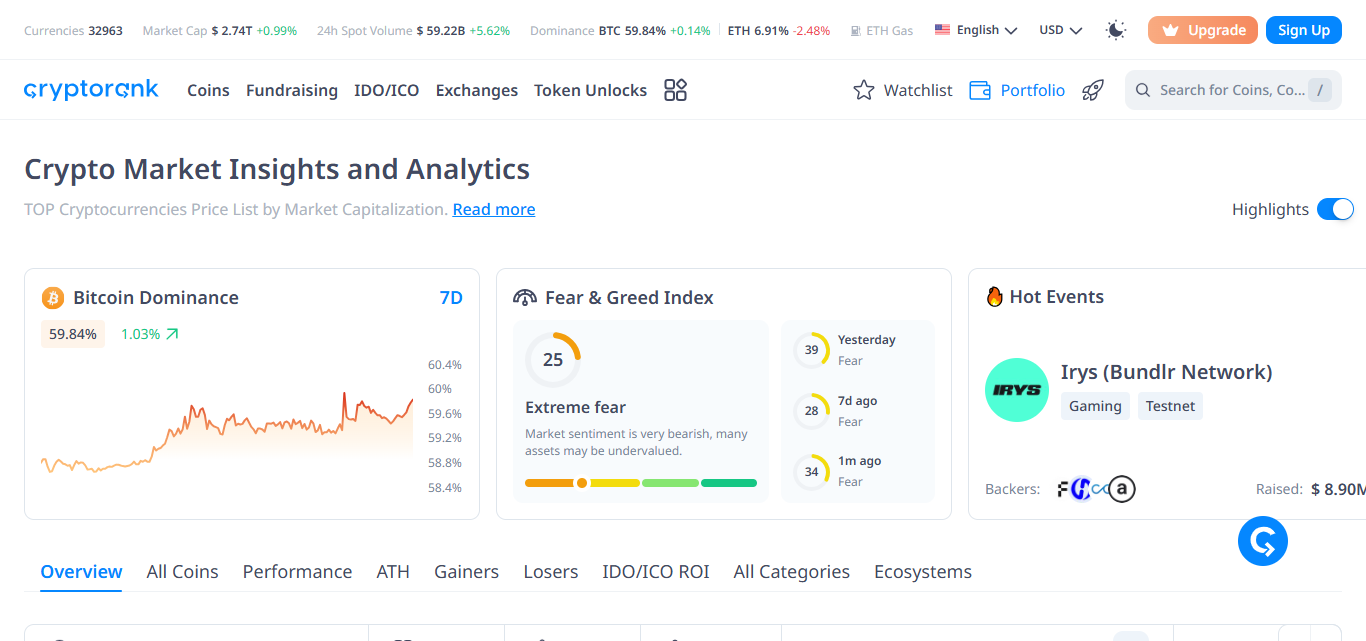
Task: Click the green segment of the sentiment bar
Action: 729,483
